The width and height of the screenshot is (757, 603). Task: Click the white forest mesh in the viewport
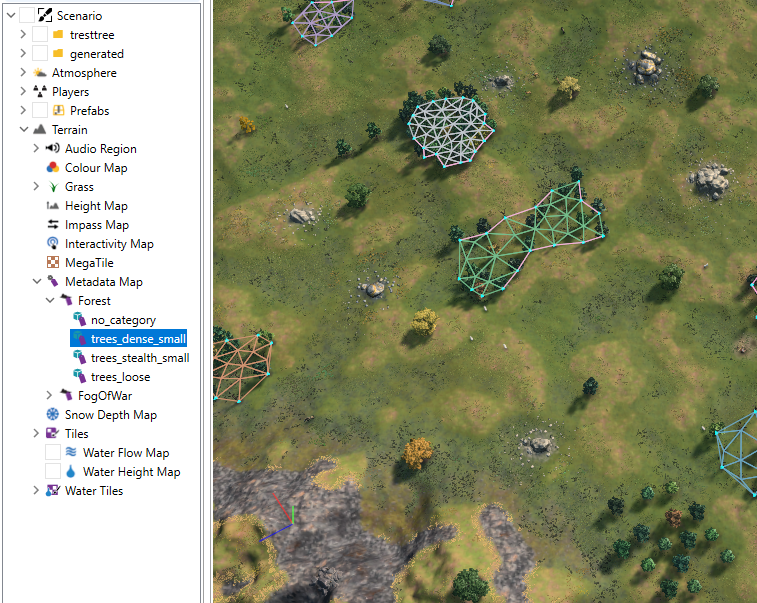[450, 131]
